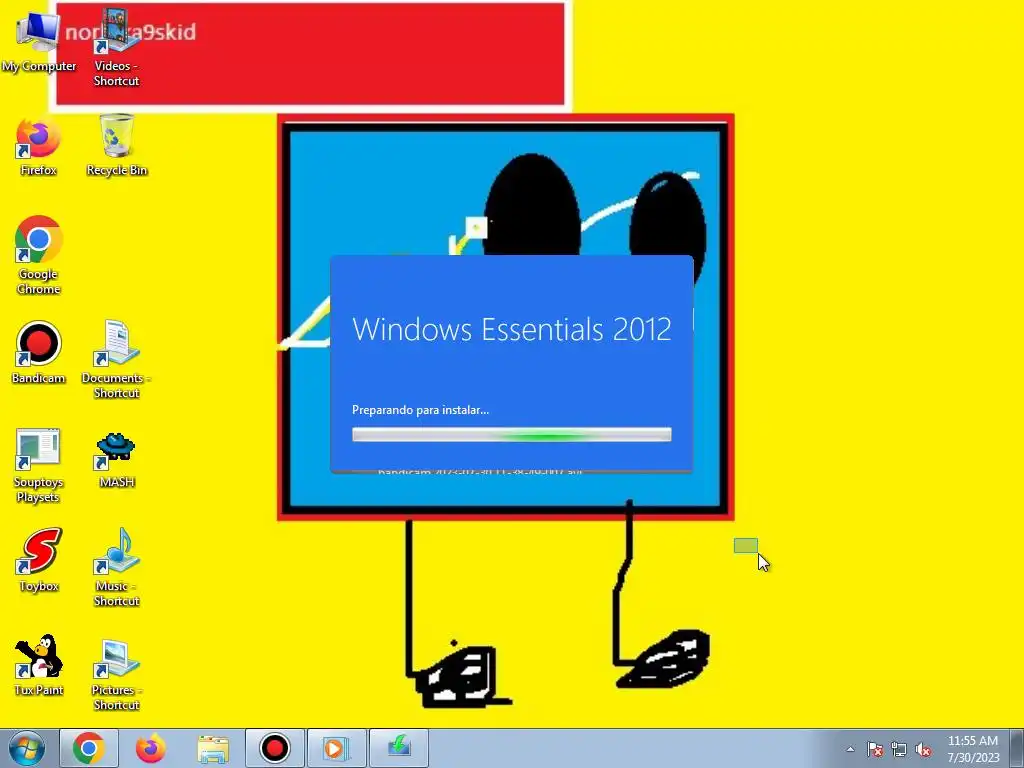Image resolution: width=1024 pixels, height=768 pixels.
Task: Switch to Bandicam in the taskbar
Action: click(x=275, y=748)
